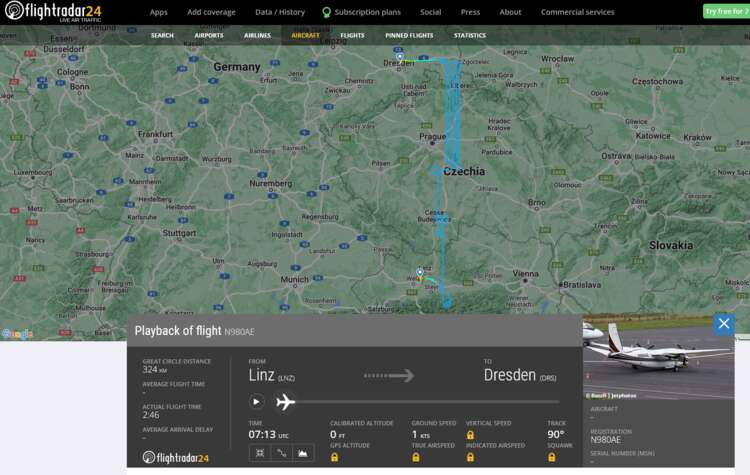Click the 2:46 actual flight time value

point(151,415)
